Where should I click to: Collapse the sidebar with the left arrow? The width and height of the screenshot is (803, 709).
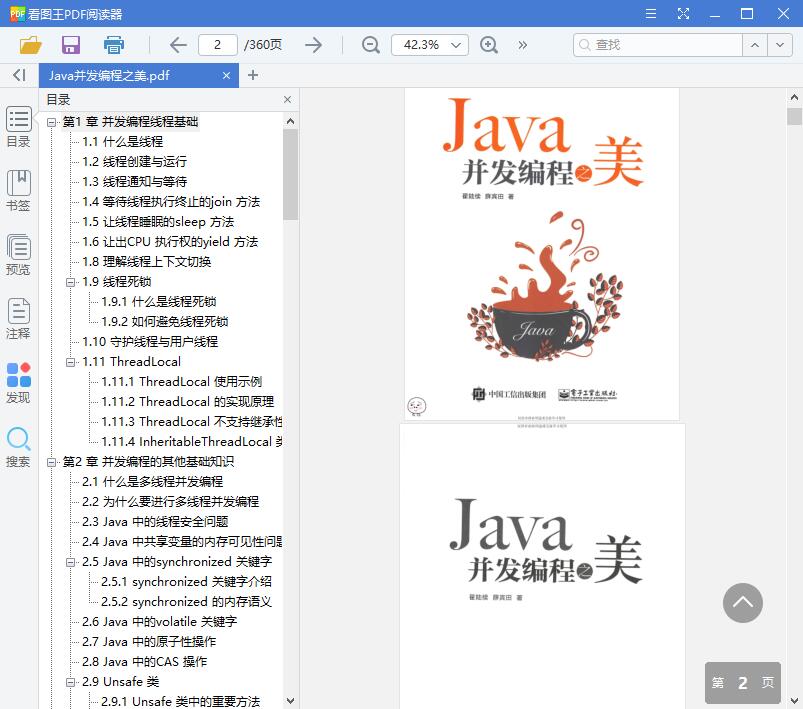coord(19,75)
